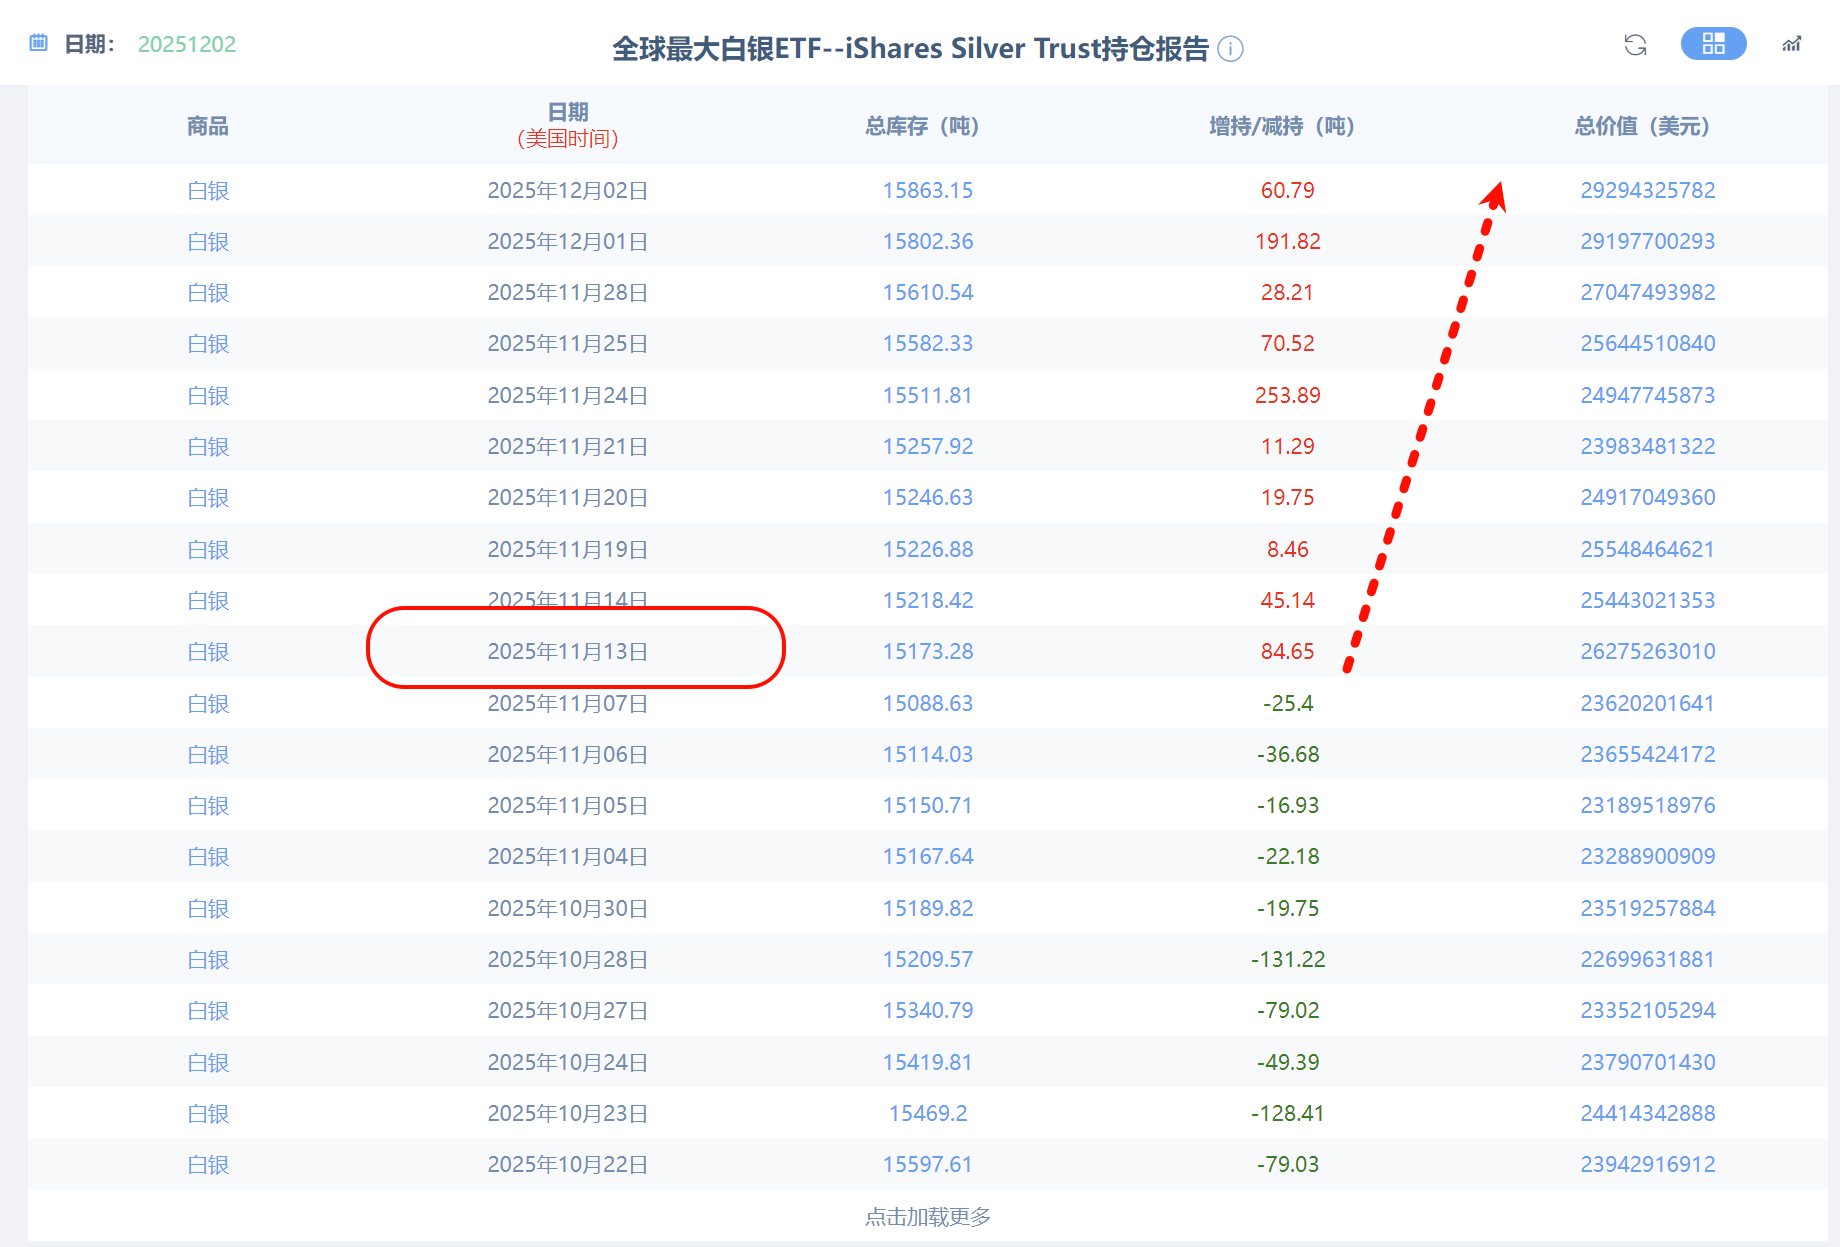1840x1247 pixels.
Task: Click total inventory value 15340.79
Action: tap(928, 1010)
